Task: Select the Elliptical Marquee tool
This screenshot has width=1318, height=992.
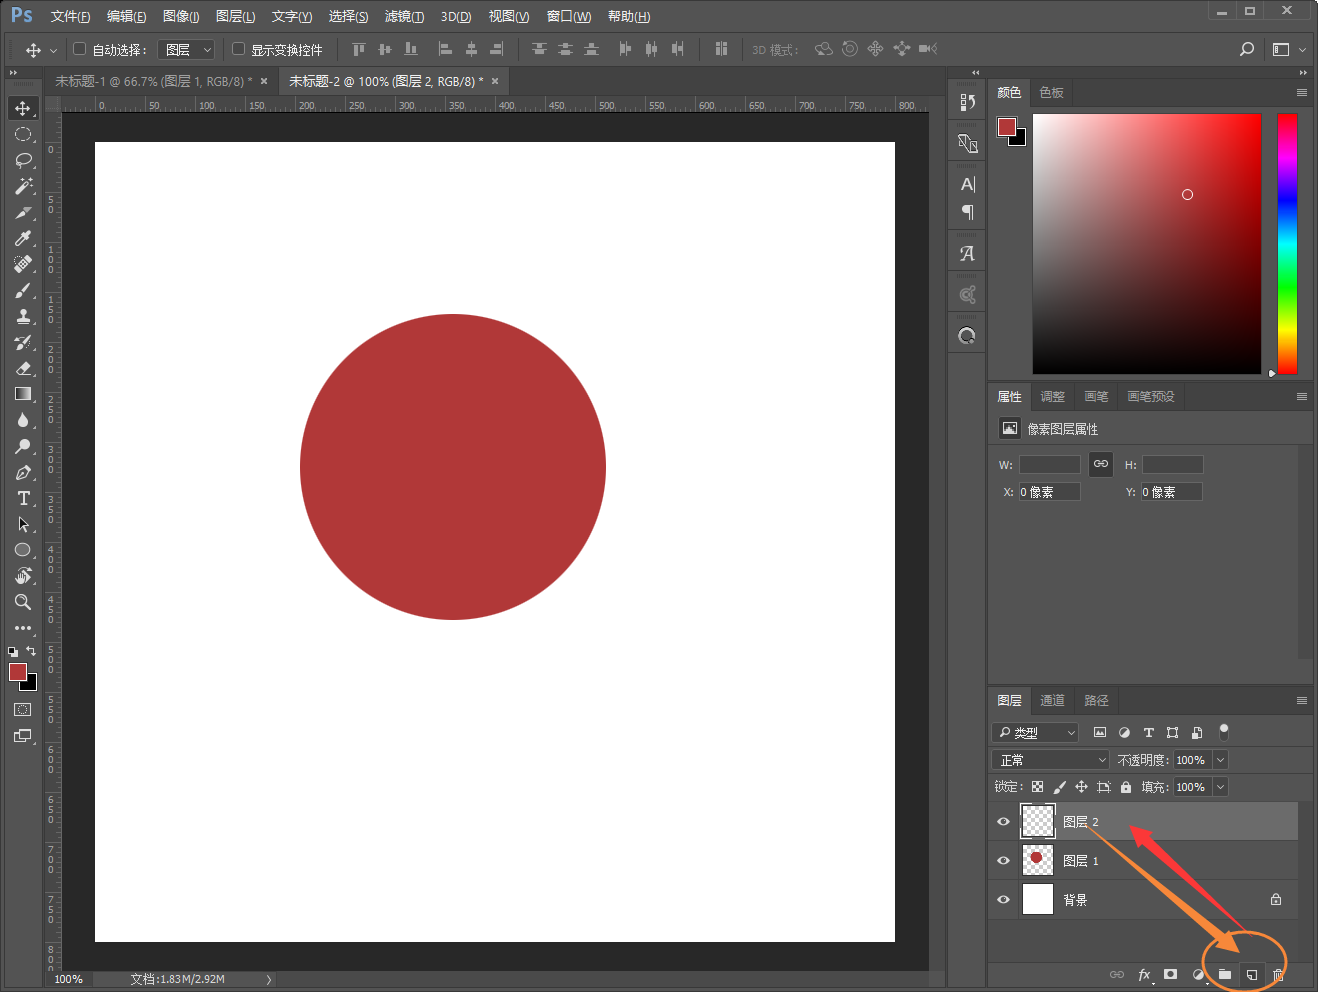Action: click(x=23, y=134)
